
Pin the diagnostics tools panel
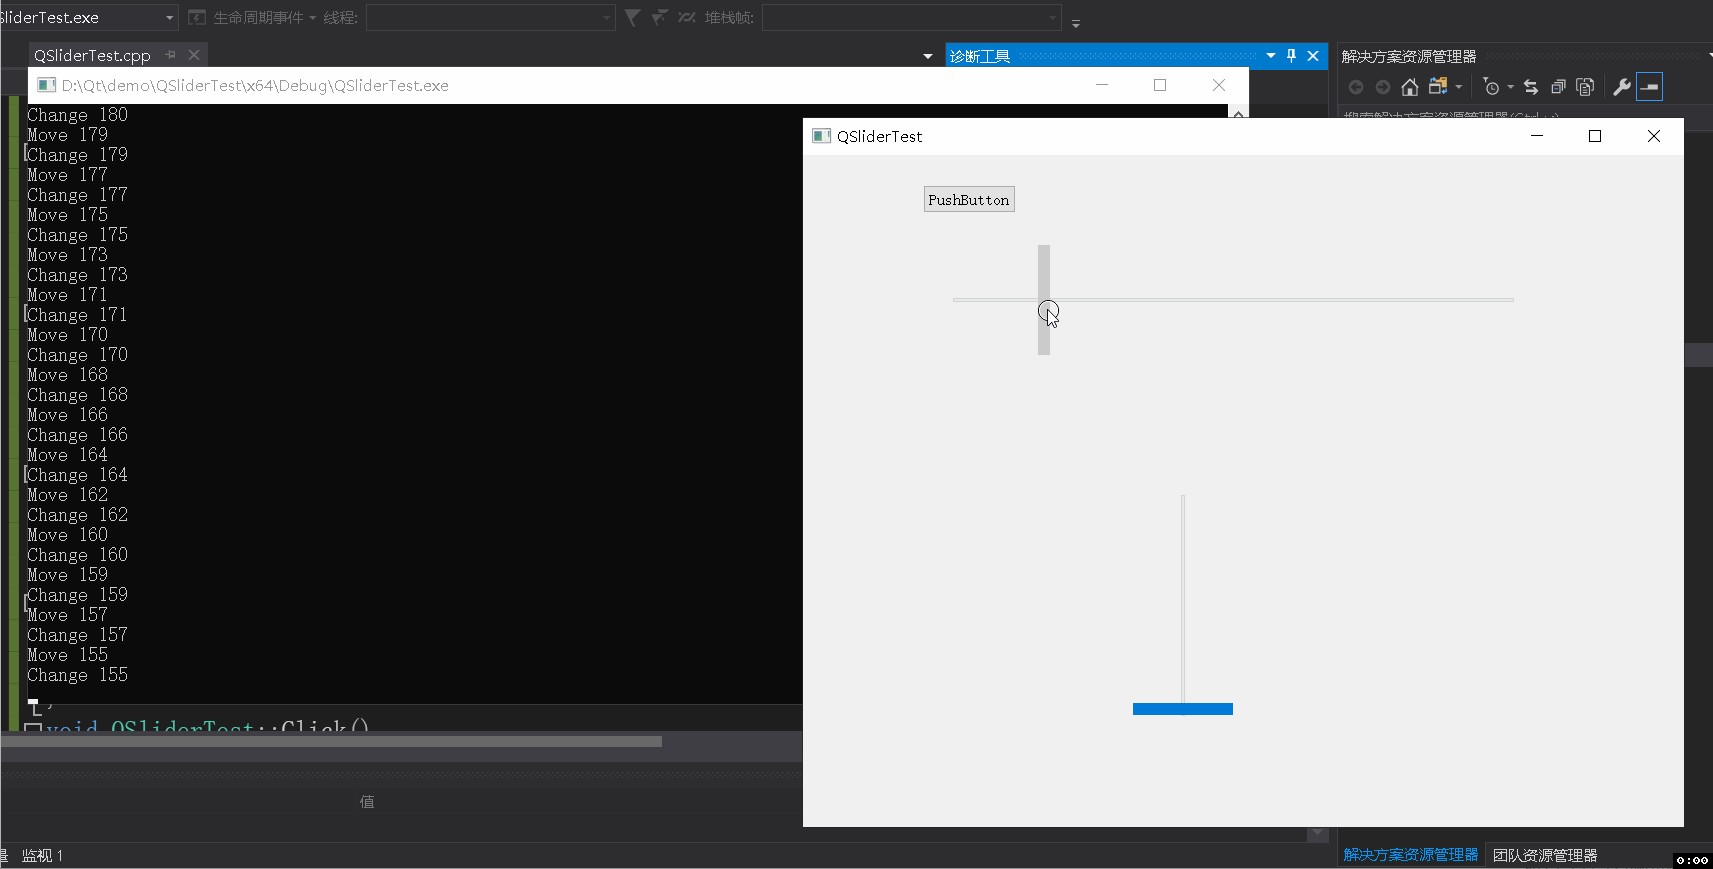tap(1291, 56)
